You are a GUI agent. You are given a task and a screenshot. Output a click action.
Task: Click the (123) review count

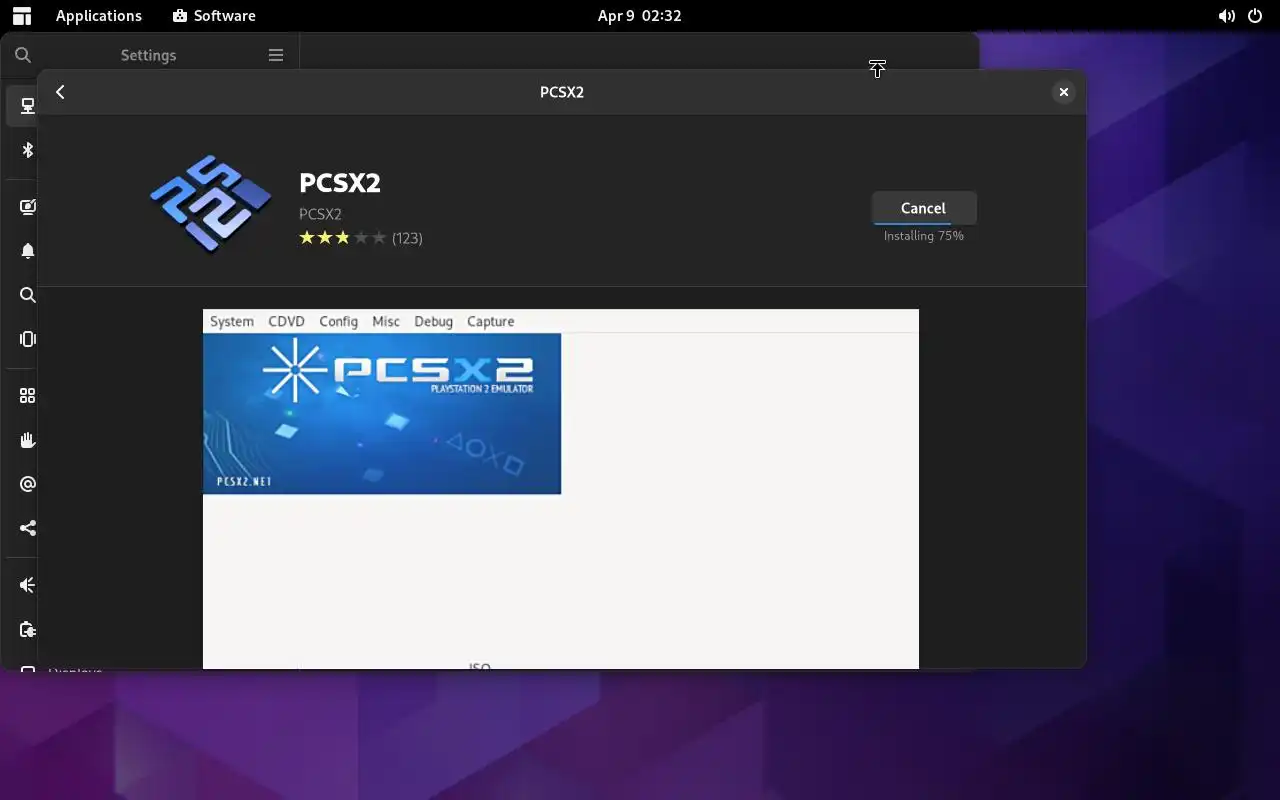407,238
